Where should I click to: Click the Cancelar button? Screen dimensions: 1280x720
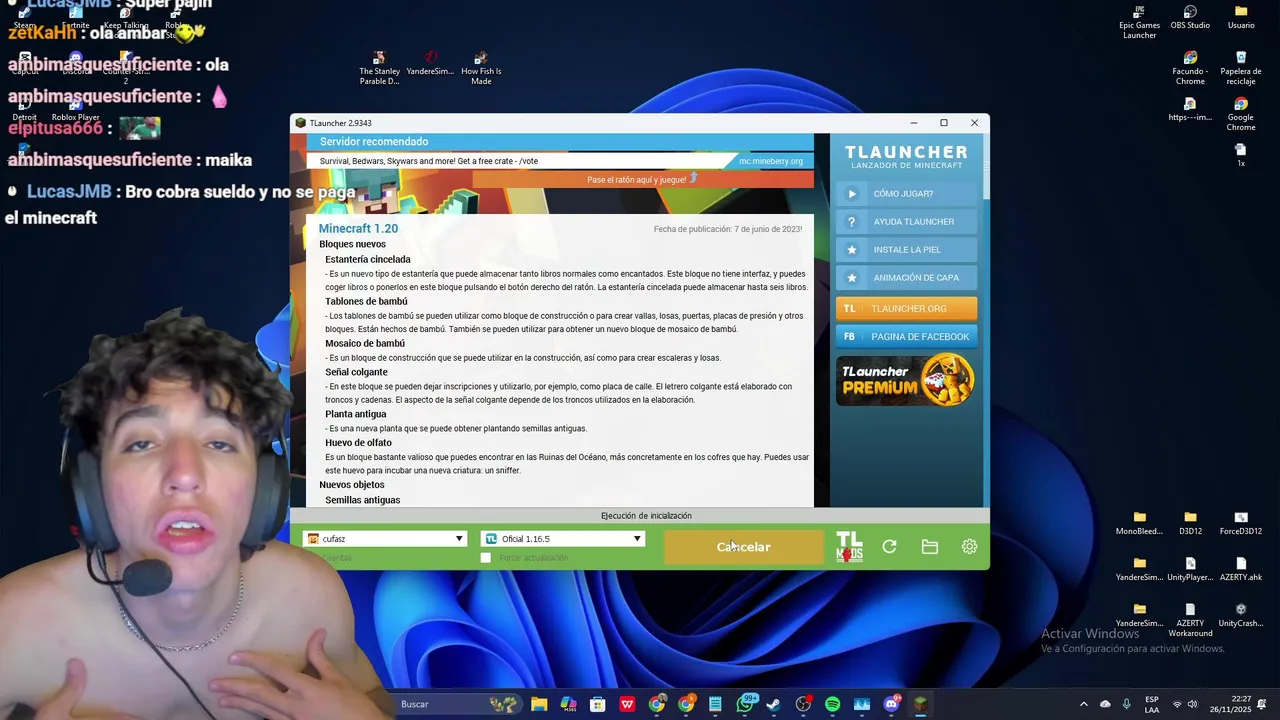[x=744, y=547]
